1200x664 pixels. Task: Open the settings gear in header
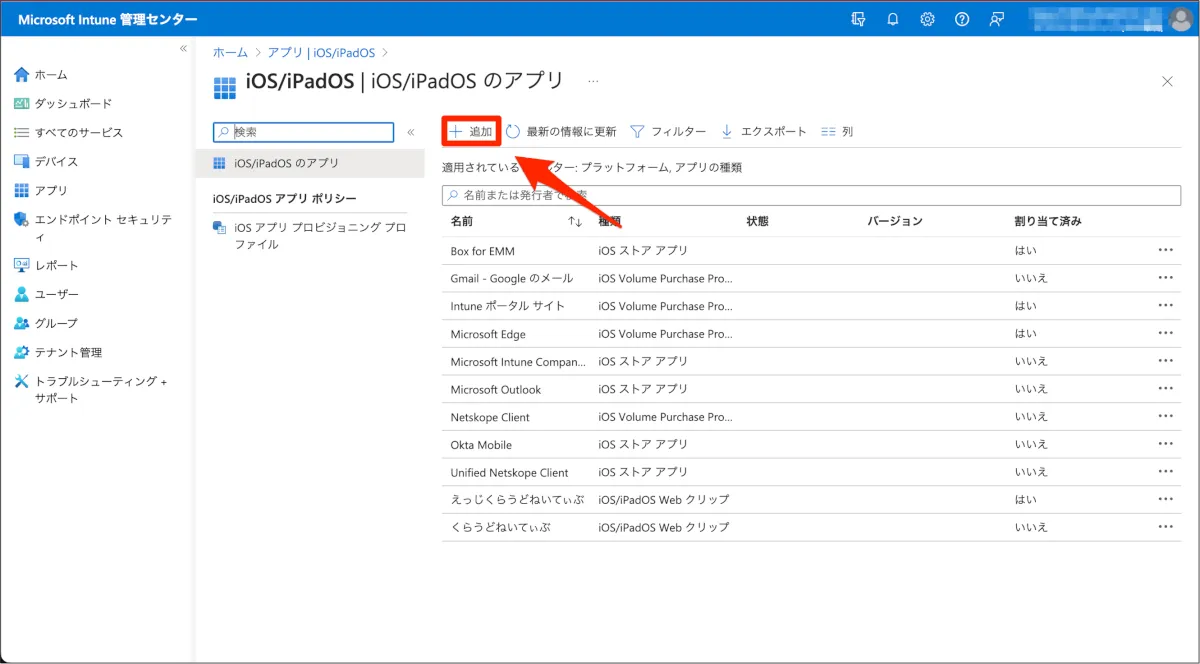[x=927, y=19]
